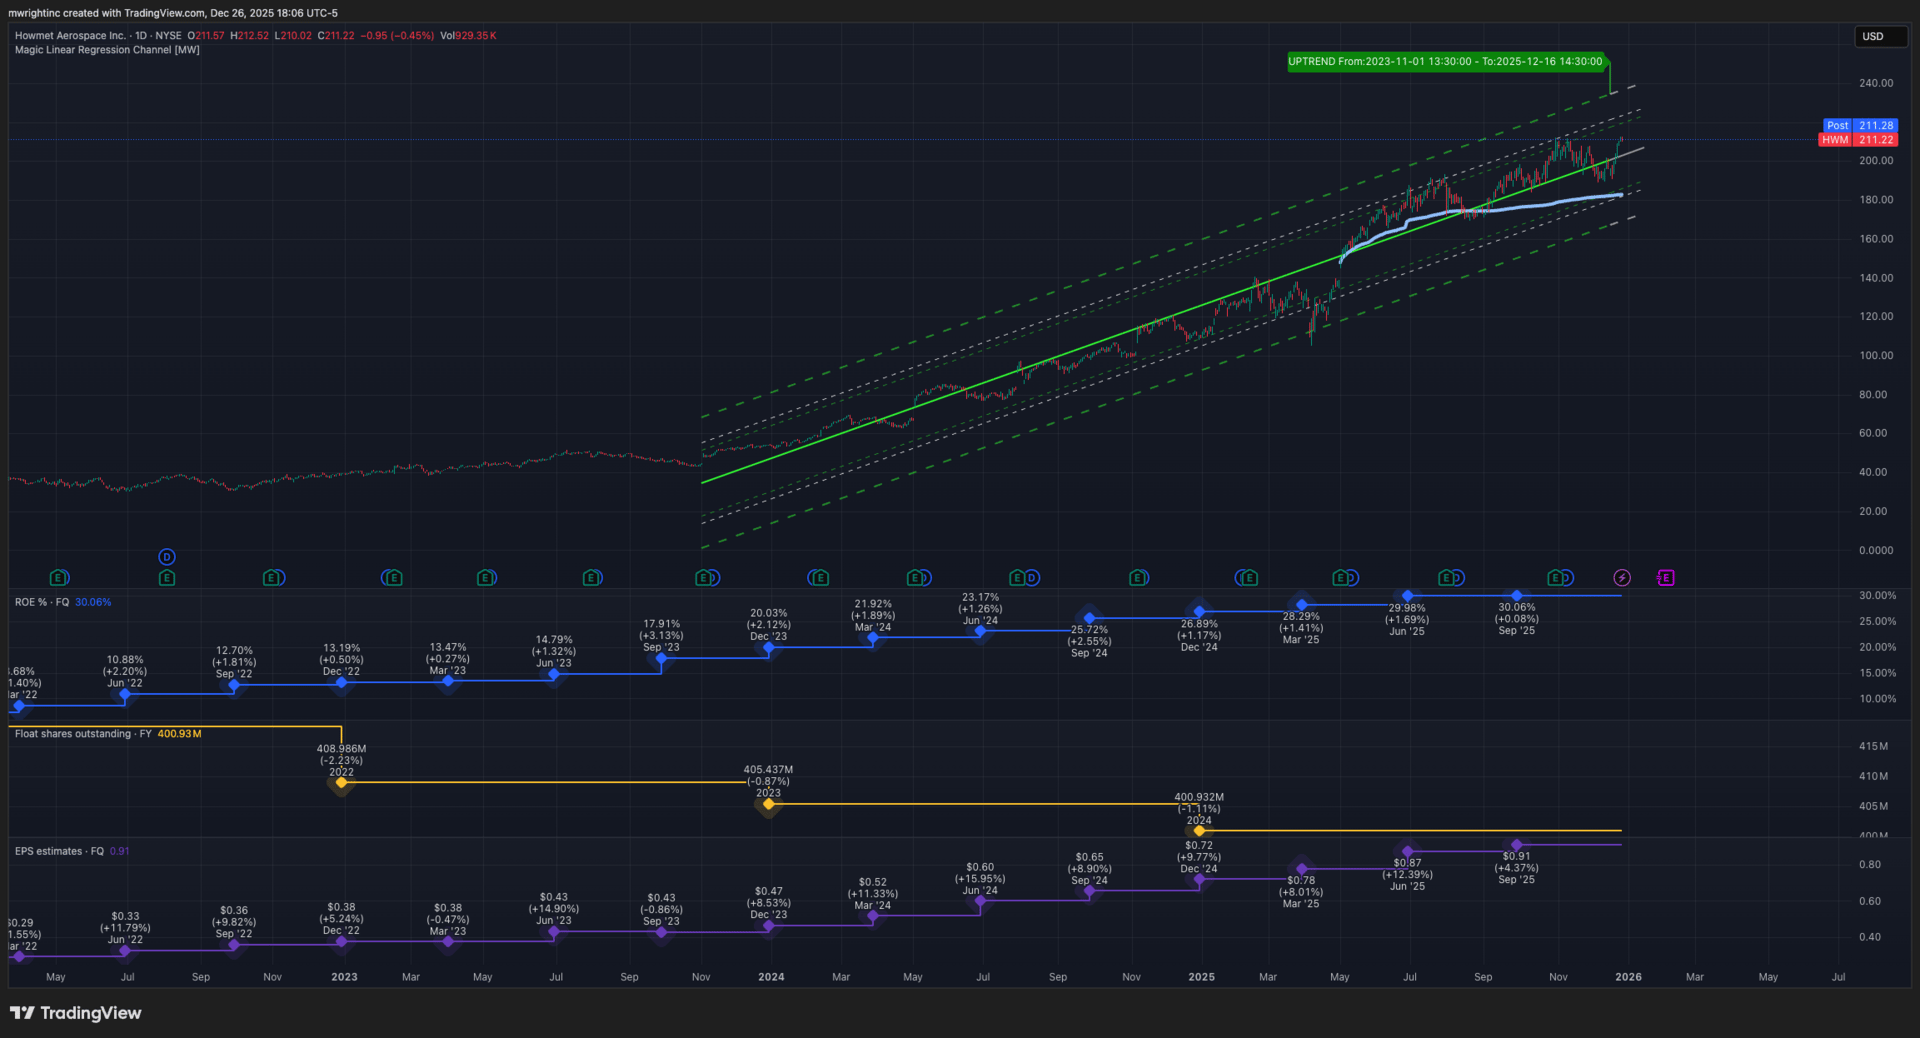Open the magenta upcoming earnings E icon
The image size is (1920, 1038).
click(1666, 578)
